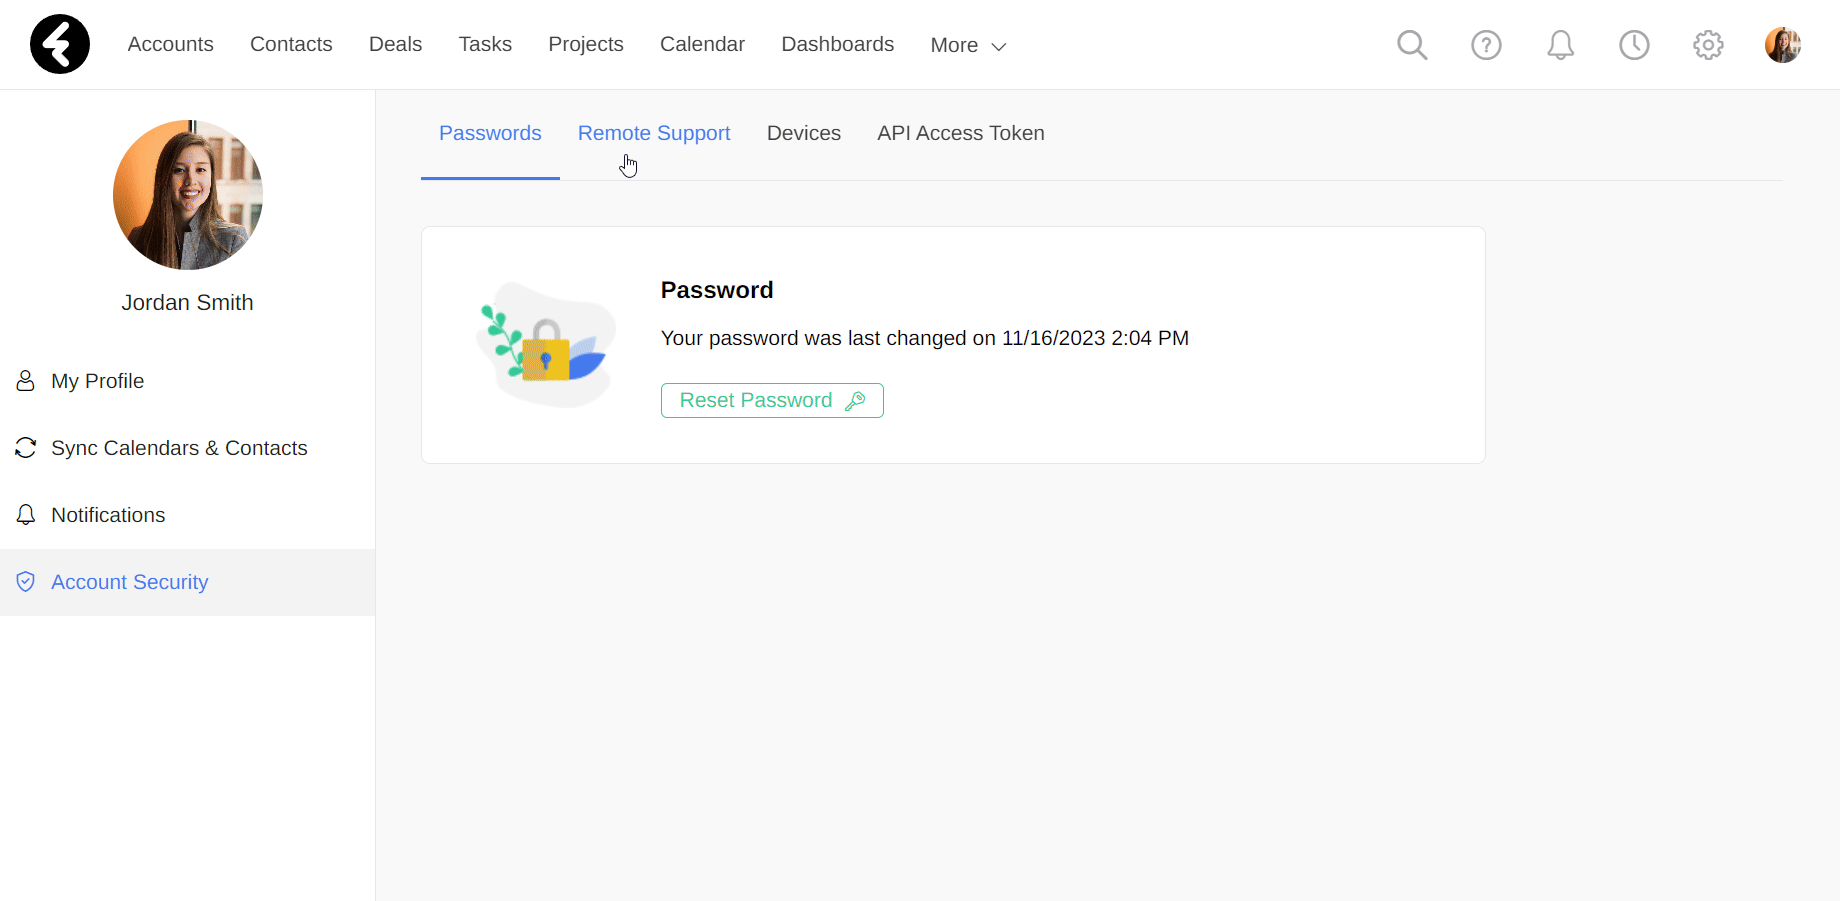This screenshot has width=1840, height=901.
Task: Click the padlock illustration in the Password card
Action: coord(546,351)
